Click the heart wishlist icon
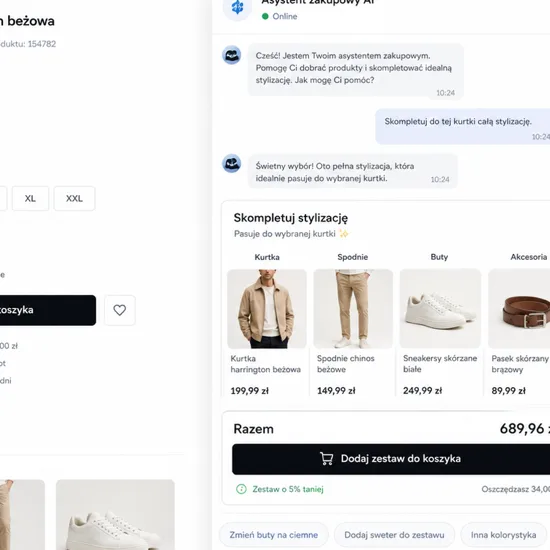Image resolution: width=550 pixels, height=550 pixels. pos(120,310)
